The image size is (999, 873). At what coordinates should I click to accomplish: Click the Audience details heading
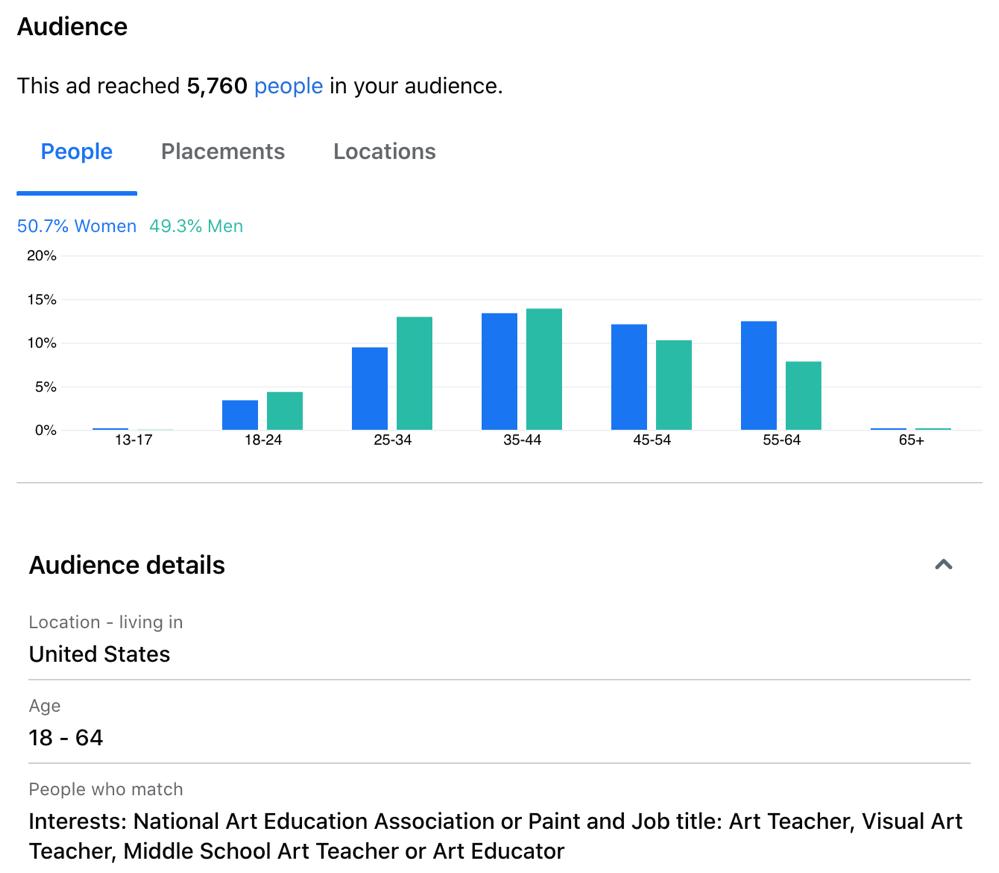click(127, 565)
